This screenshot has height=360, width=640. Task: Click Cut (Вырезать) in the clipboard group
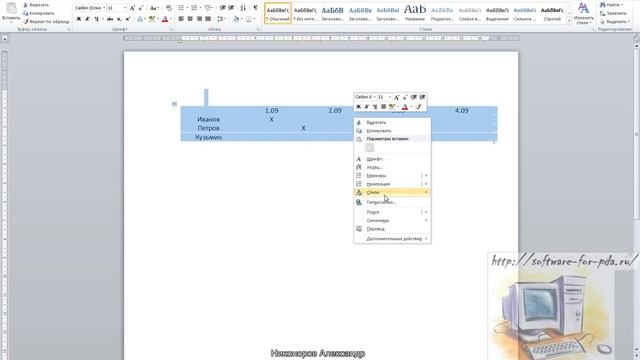[x=36, y=5]
